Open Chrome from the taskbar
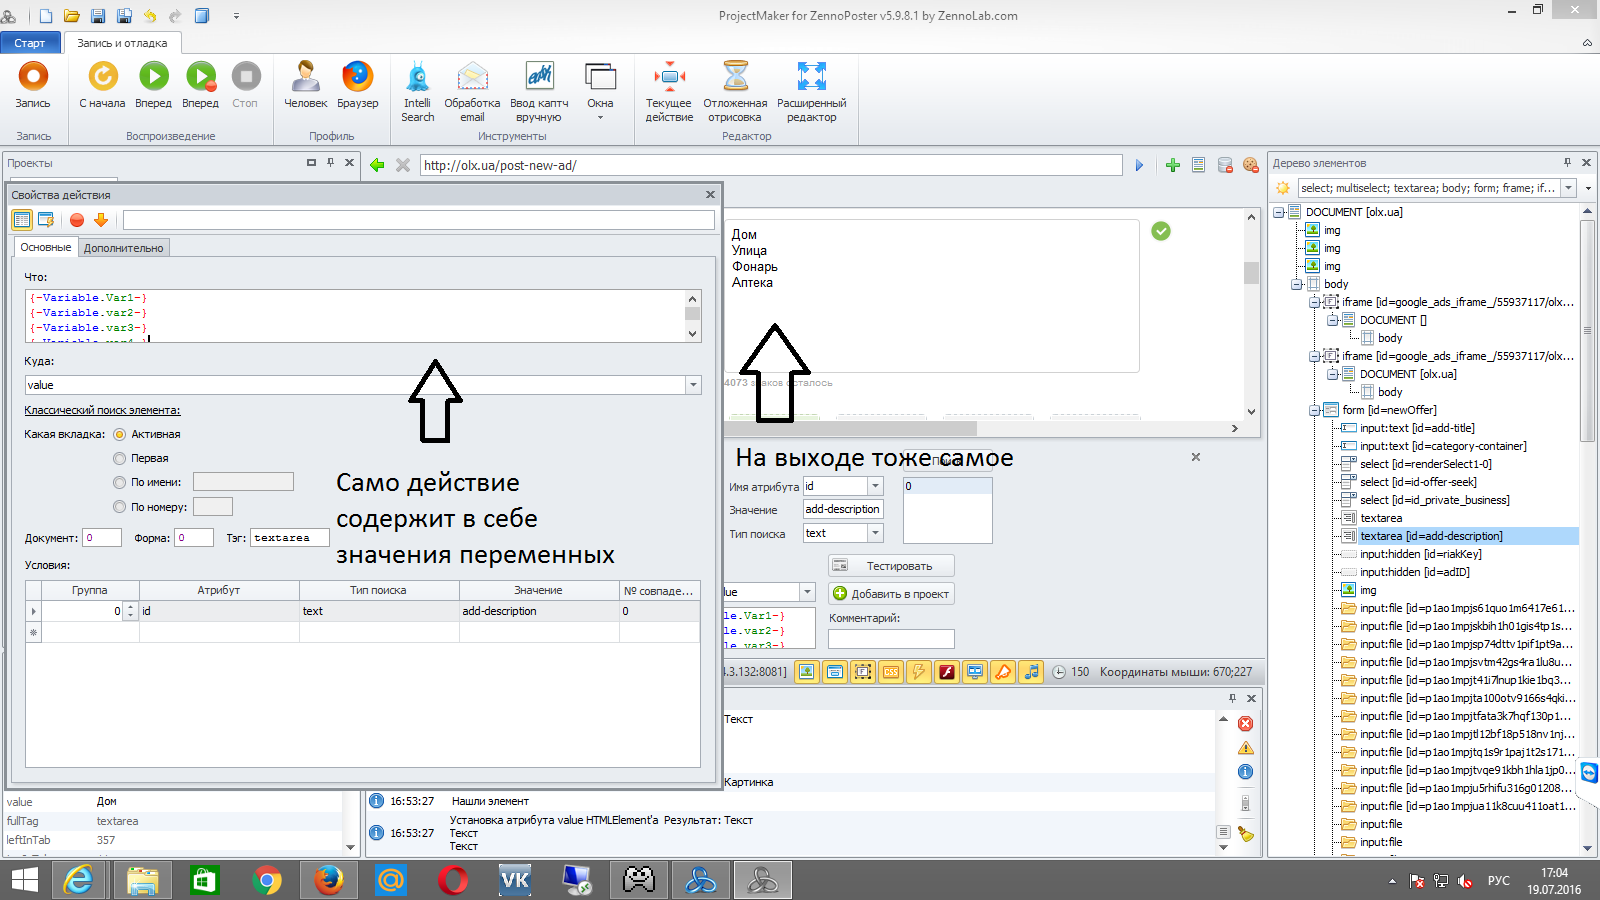This screenshot has width=1600, height=900. pos(267,880)
